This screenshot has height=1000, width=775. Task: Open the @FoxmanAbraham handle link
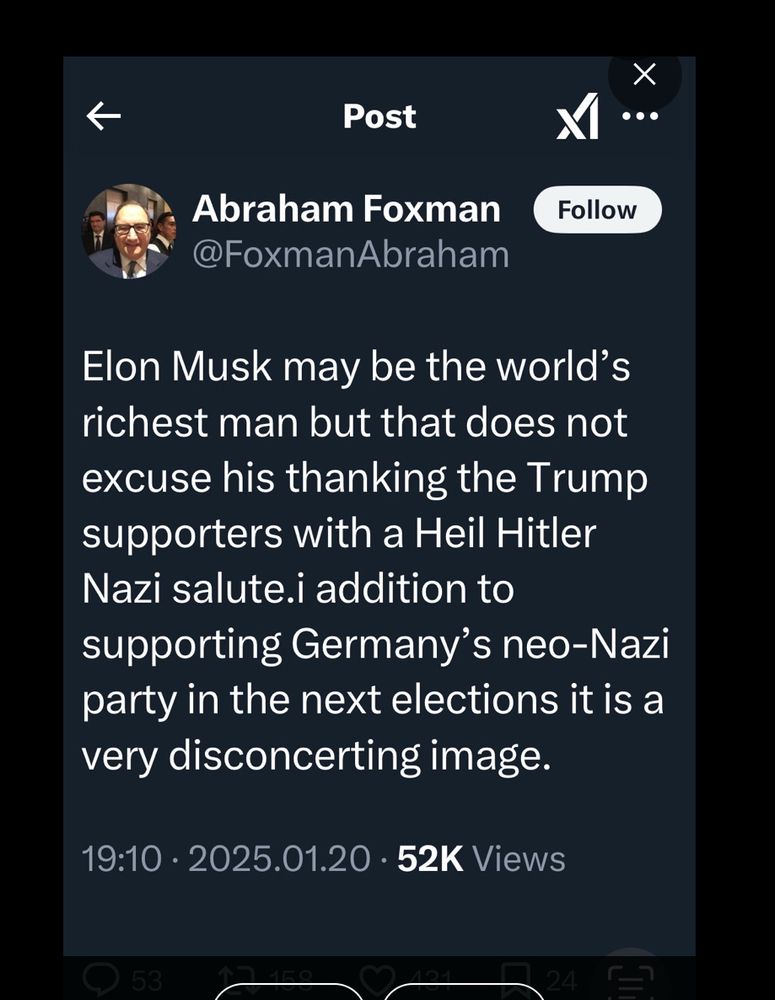[x=350, y=255]
